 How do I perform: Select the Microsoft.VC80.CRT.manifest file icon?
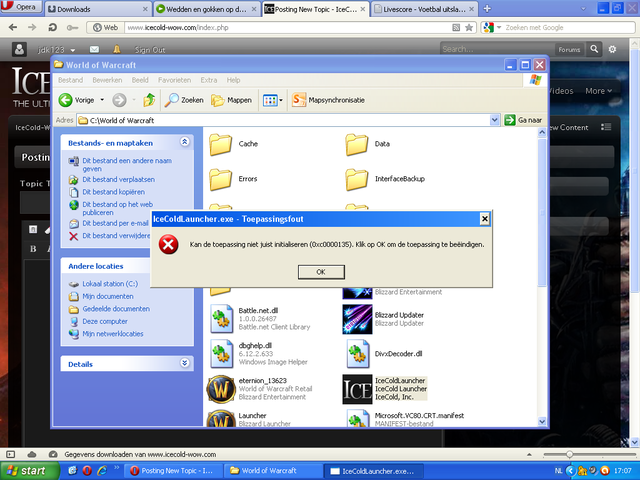[358, 418]
